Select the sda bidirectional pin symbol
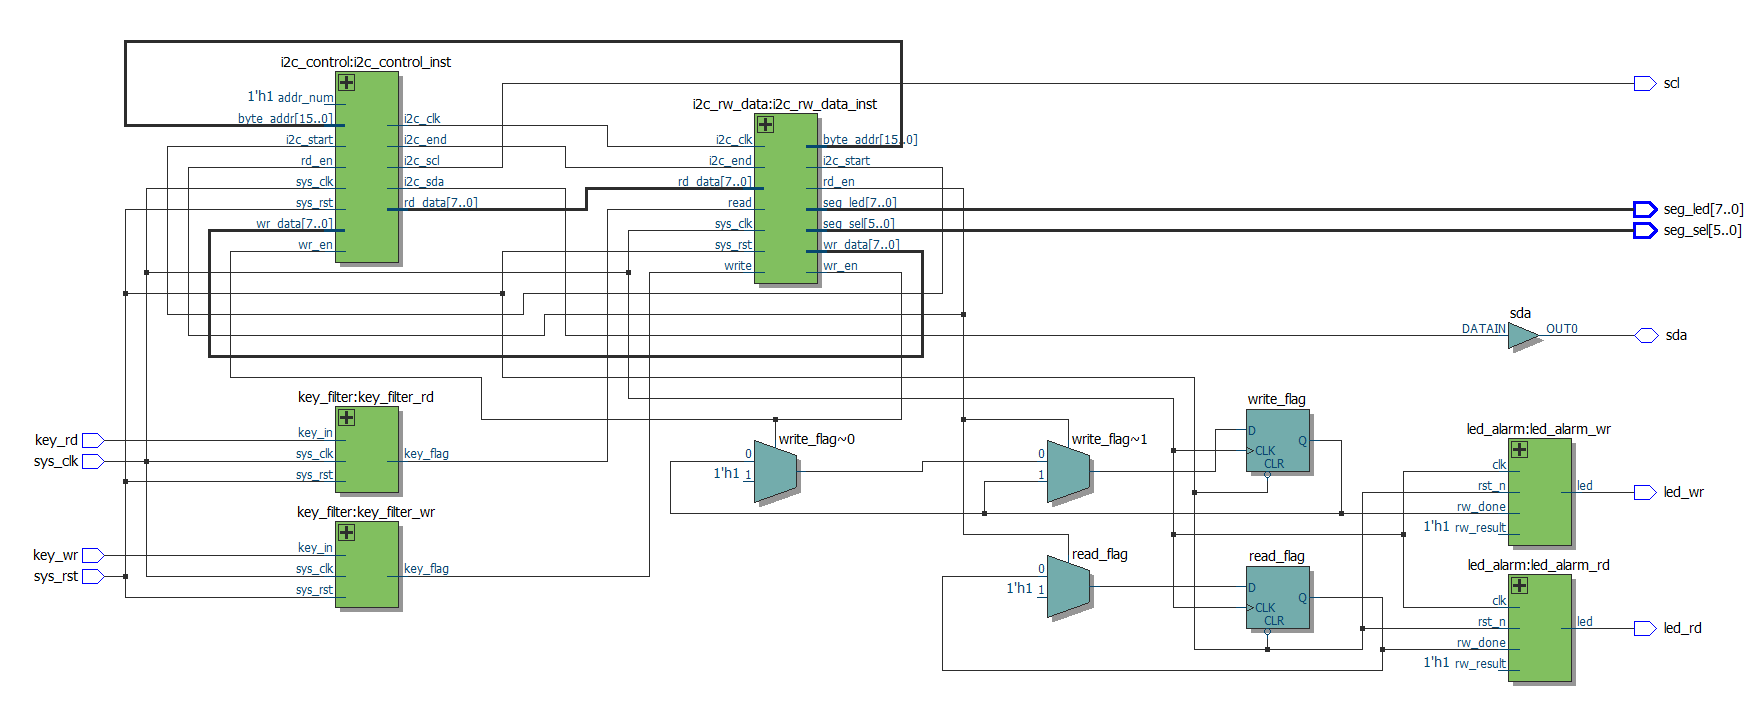This screenshot has width=1761, height=713. click(1646, 335)
